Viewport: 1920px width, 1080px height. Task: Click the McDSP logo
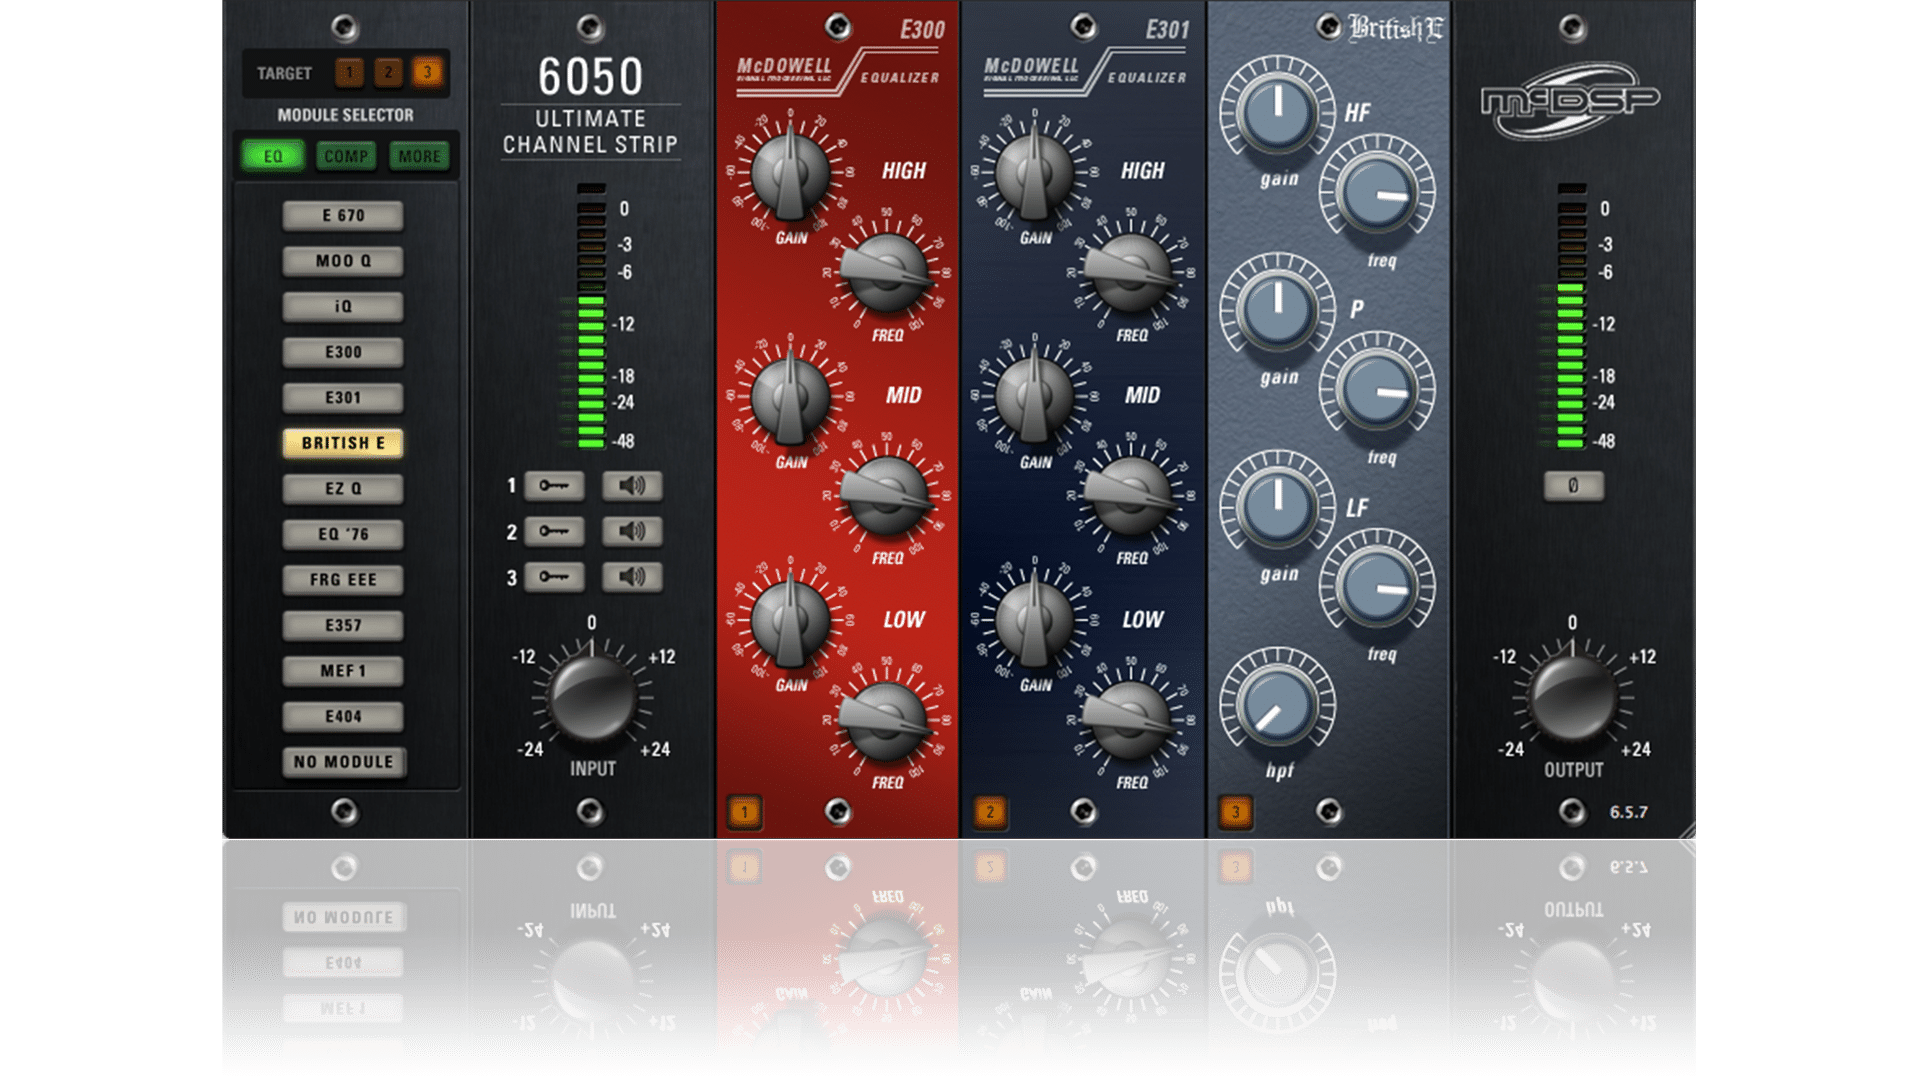pyautogui.click(x=1570, y=100)
